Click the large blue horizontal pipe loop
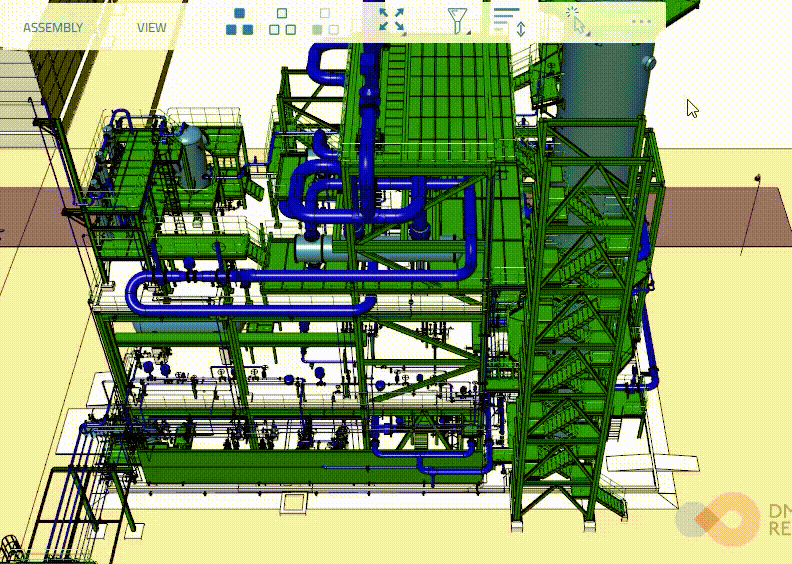The width and height of the screenshot is (792, 564). click(250, 290)
